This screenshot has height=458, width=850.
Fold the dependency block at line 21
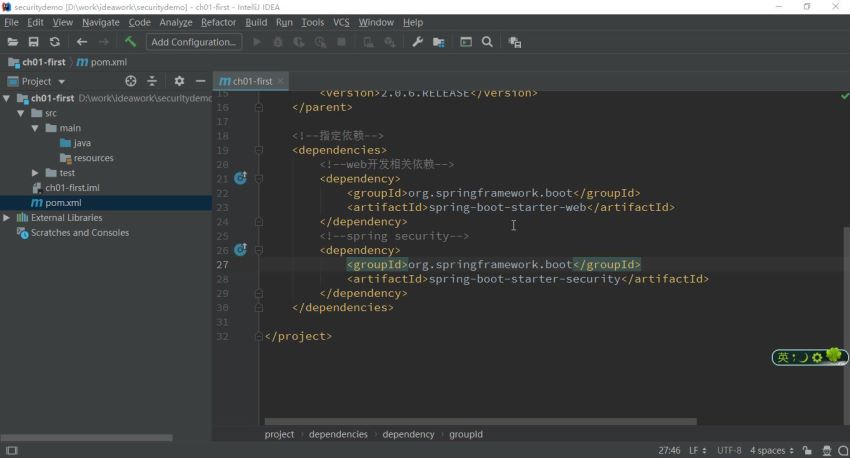point(259,179)
